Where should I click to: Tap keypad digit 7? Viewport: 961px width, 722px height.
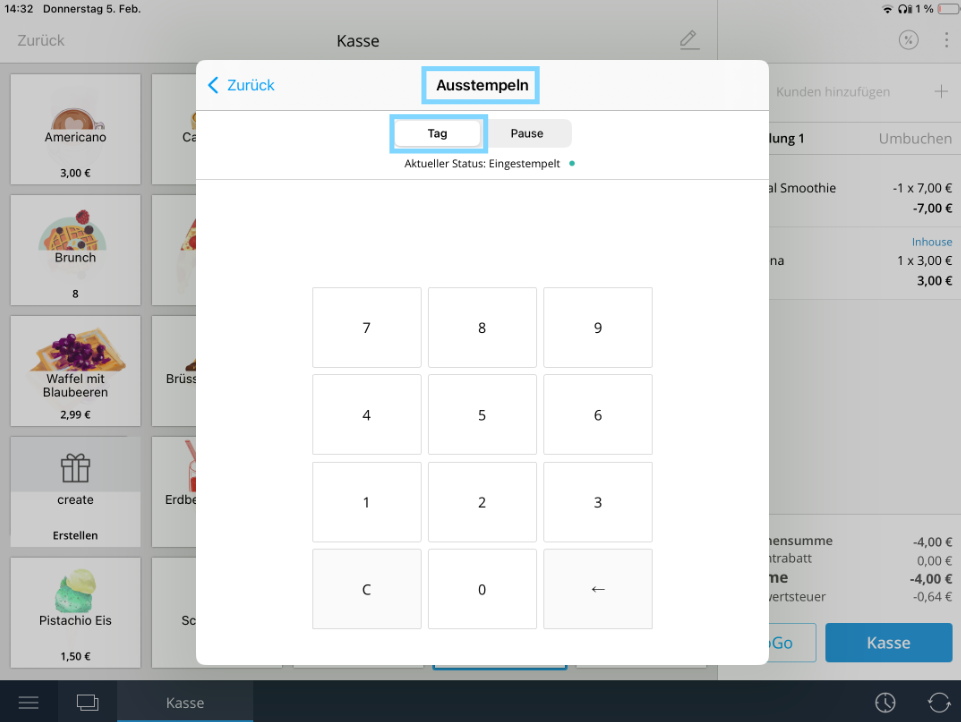(x=367, y=328)
